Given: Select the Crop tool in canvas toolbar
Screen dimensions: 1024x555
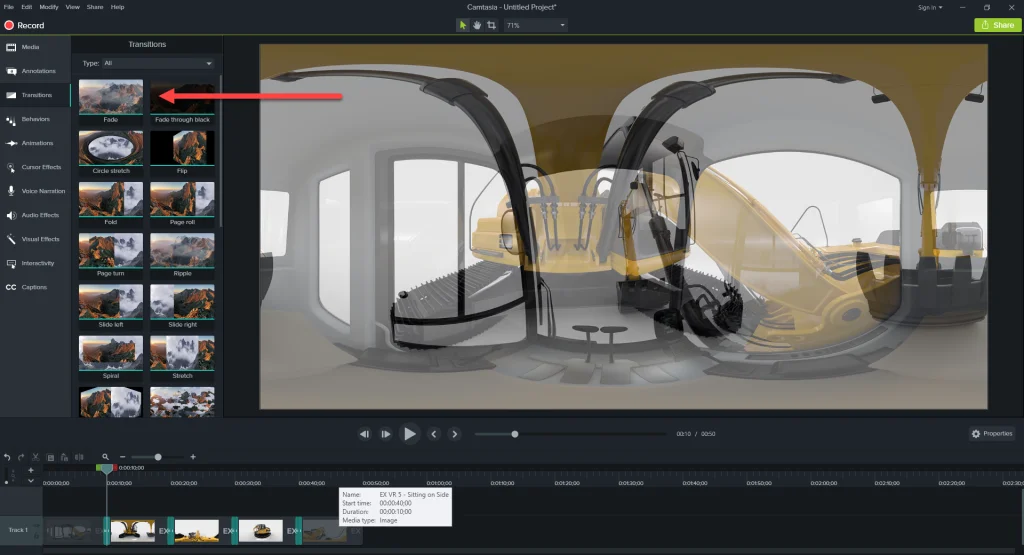Looking at the screenshot, I should (492, 25).
